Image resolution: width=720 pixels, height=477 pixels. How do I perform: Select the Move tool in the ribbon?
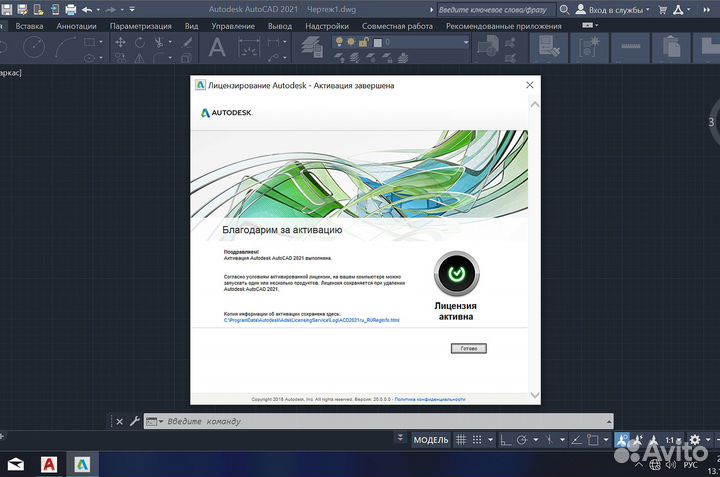[x=120, y=42]
